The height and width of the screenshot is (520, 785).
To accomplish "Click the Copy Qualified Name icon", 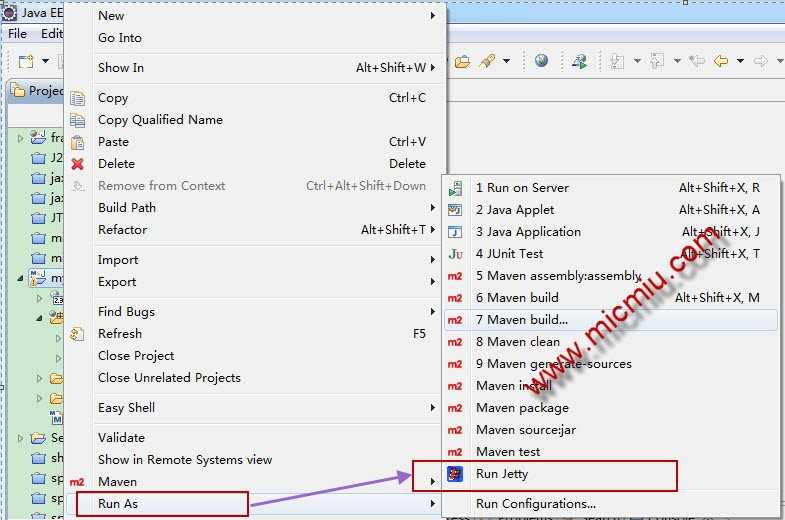I will coord(78,120).
